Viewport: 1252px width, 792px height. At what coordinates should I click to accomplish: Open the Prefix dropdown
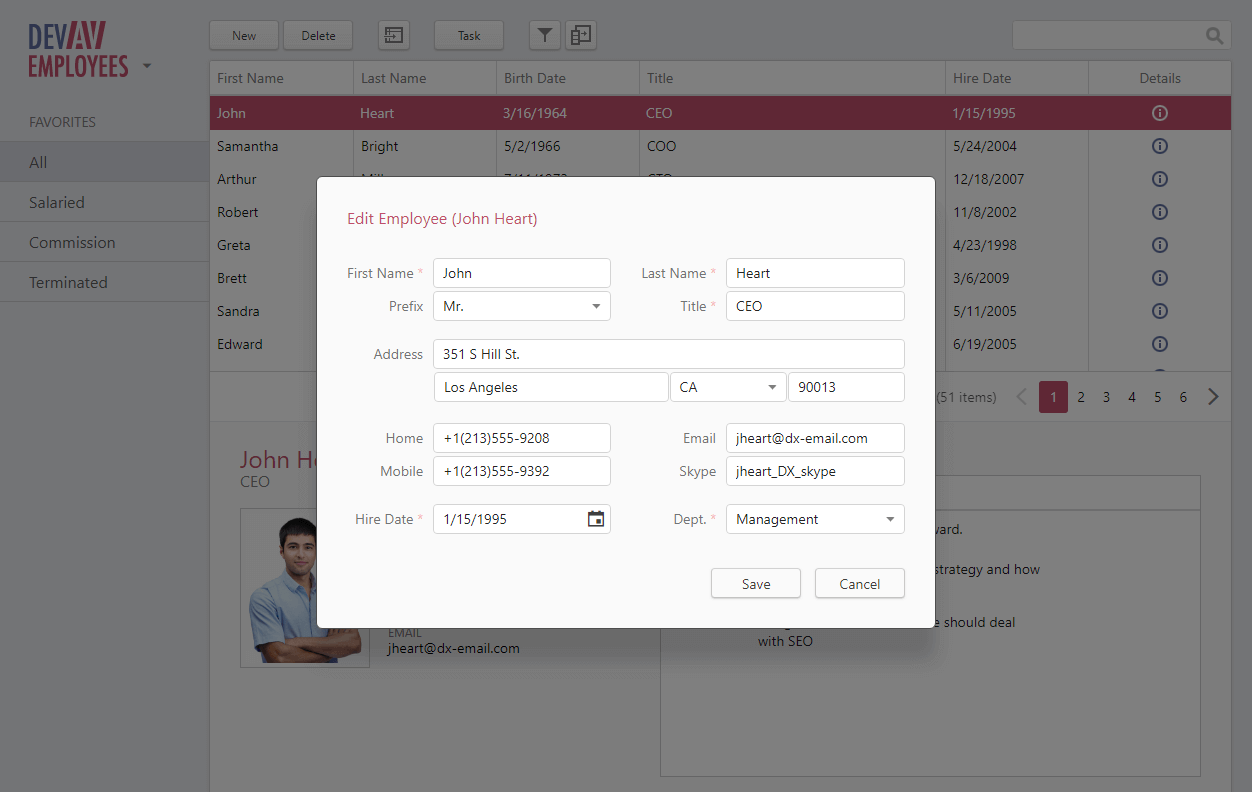coord(596,306)
